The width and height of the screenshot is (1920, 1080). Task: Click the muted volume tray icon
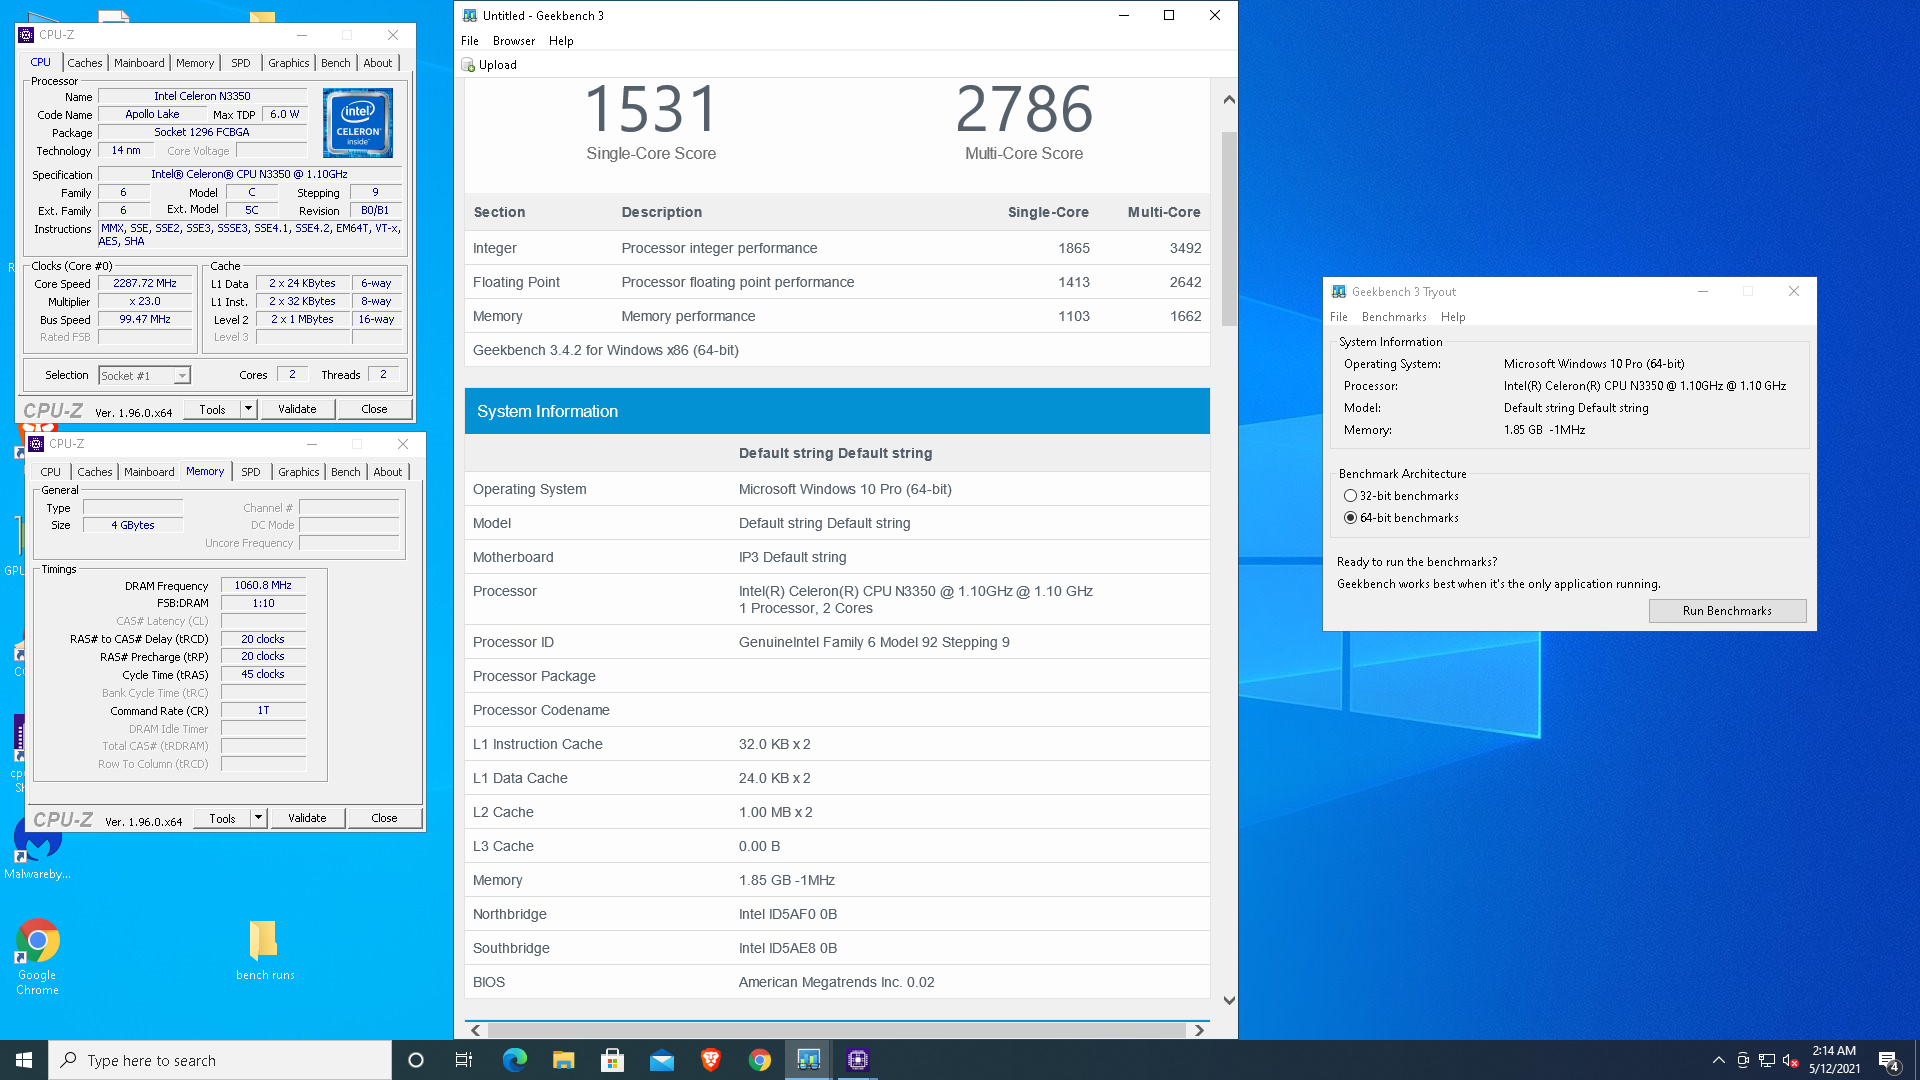coord(1791,1060)
